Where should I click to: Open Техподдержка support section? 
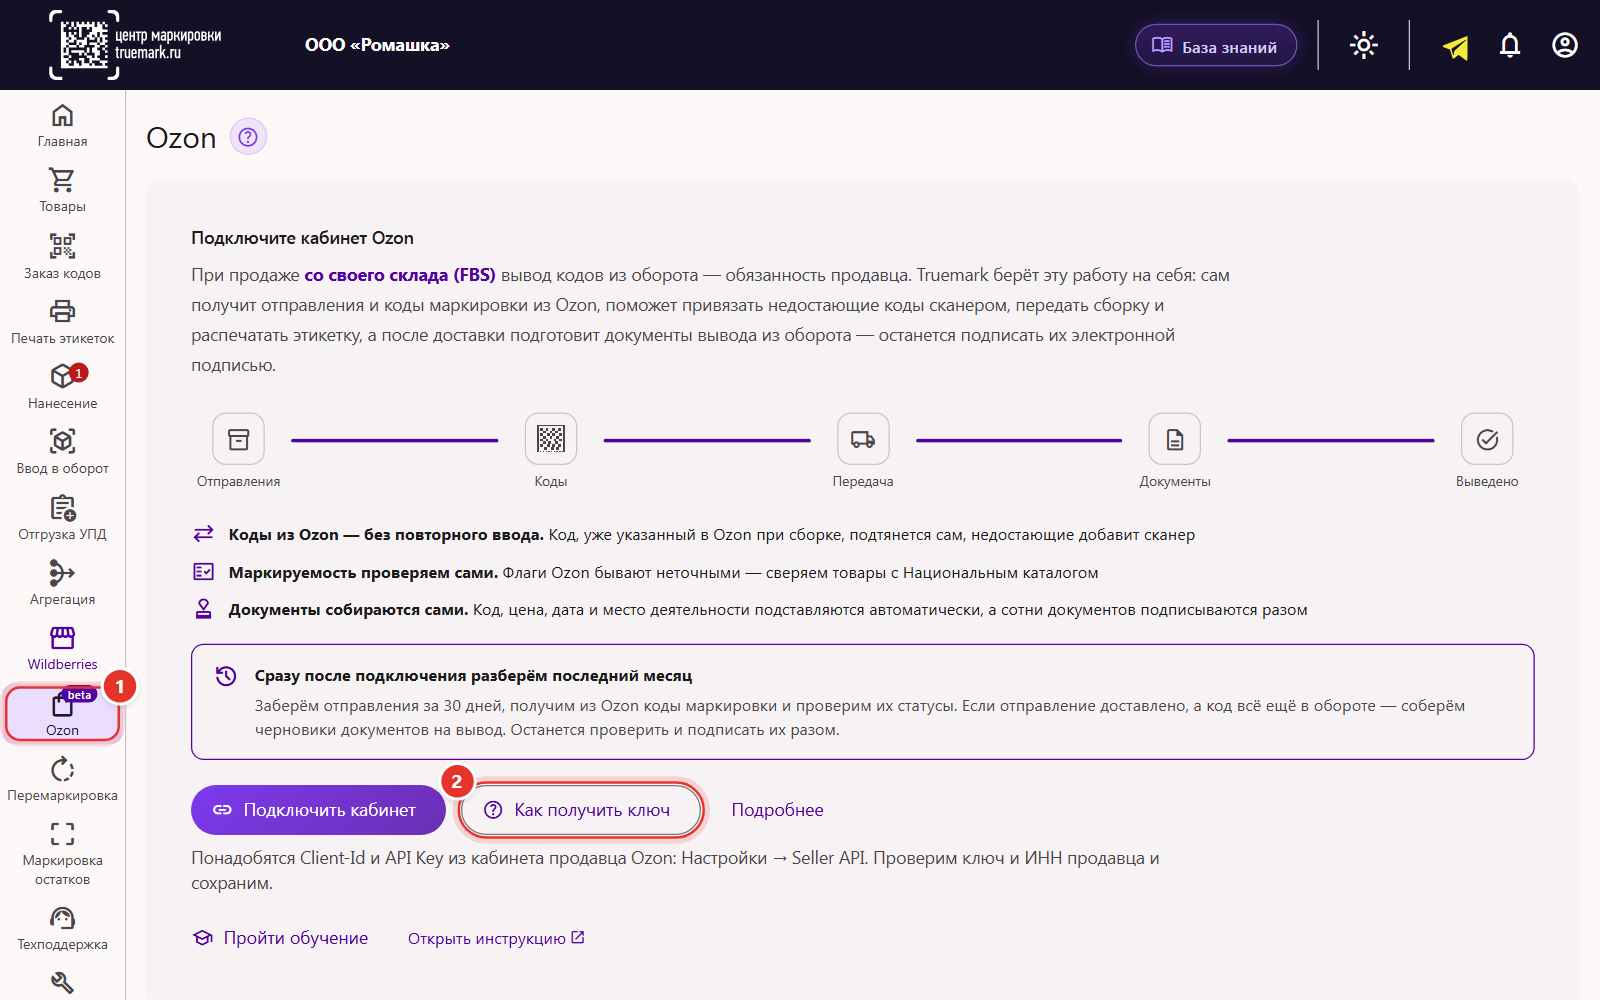62,928
